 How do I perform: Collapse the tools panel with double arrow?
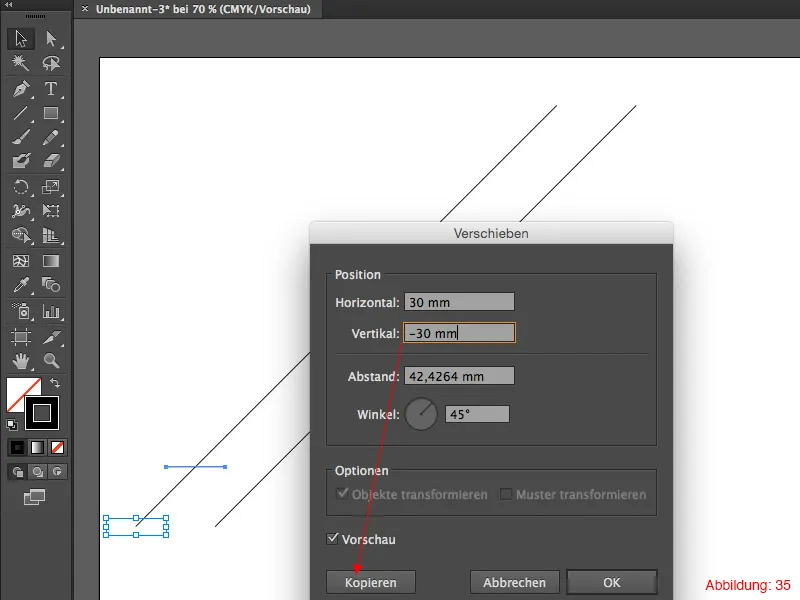(x=9, y=4)
